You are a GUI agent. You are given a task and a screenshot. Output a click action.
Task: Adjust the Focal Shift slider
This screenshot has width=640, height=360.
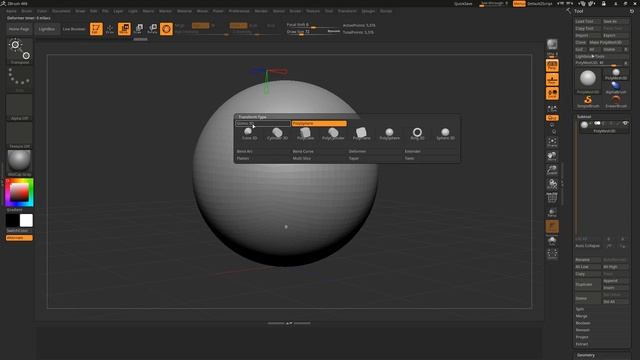(x=313, y=25)
